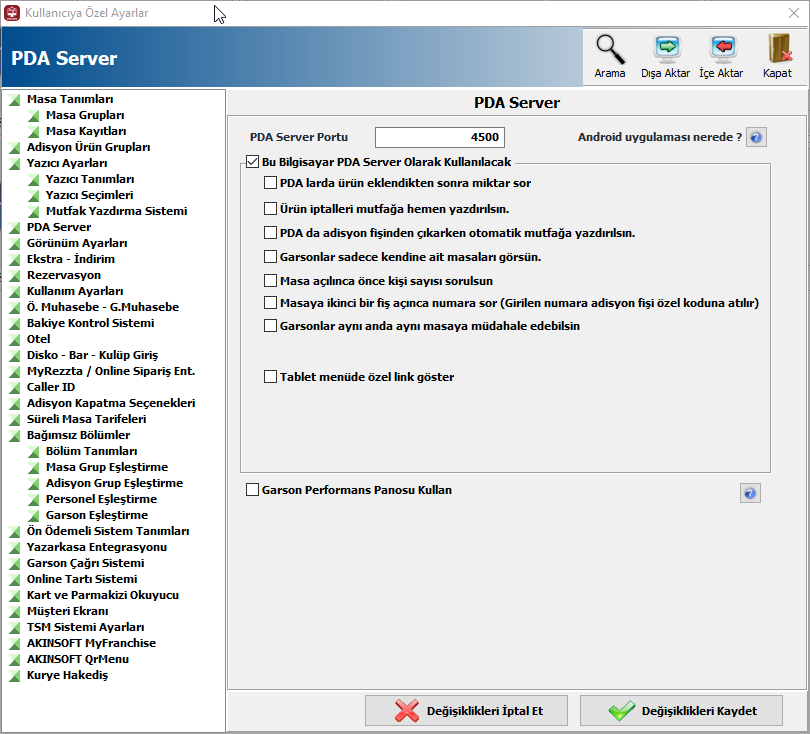Select Online Tartı Sistemi
The width and height of the screenshot is (810, 734).
(82, 580)
